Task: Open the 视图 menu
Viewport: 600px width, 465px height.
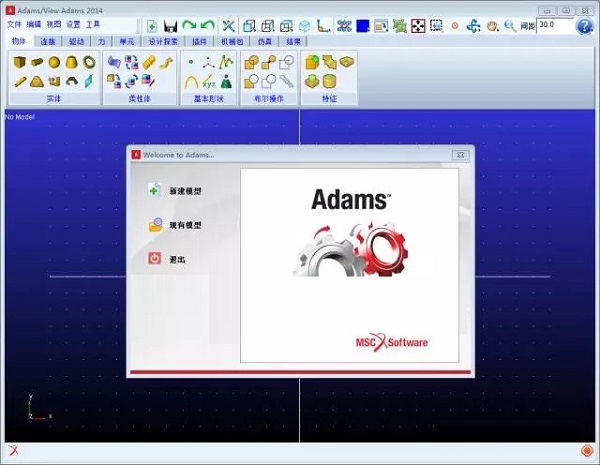Action: (54, 24)
